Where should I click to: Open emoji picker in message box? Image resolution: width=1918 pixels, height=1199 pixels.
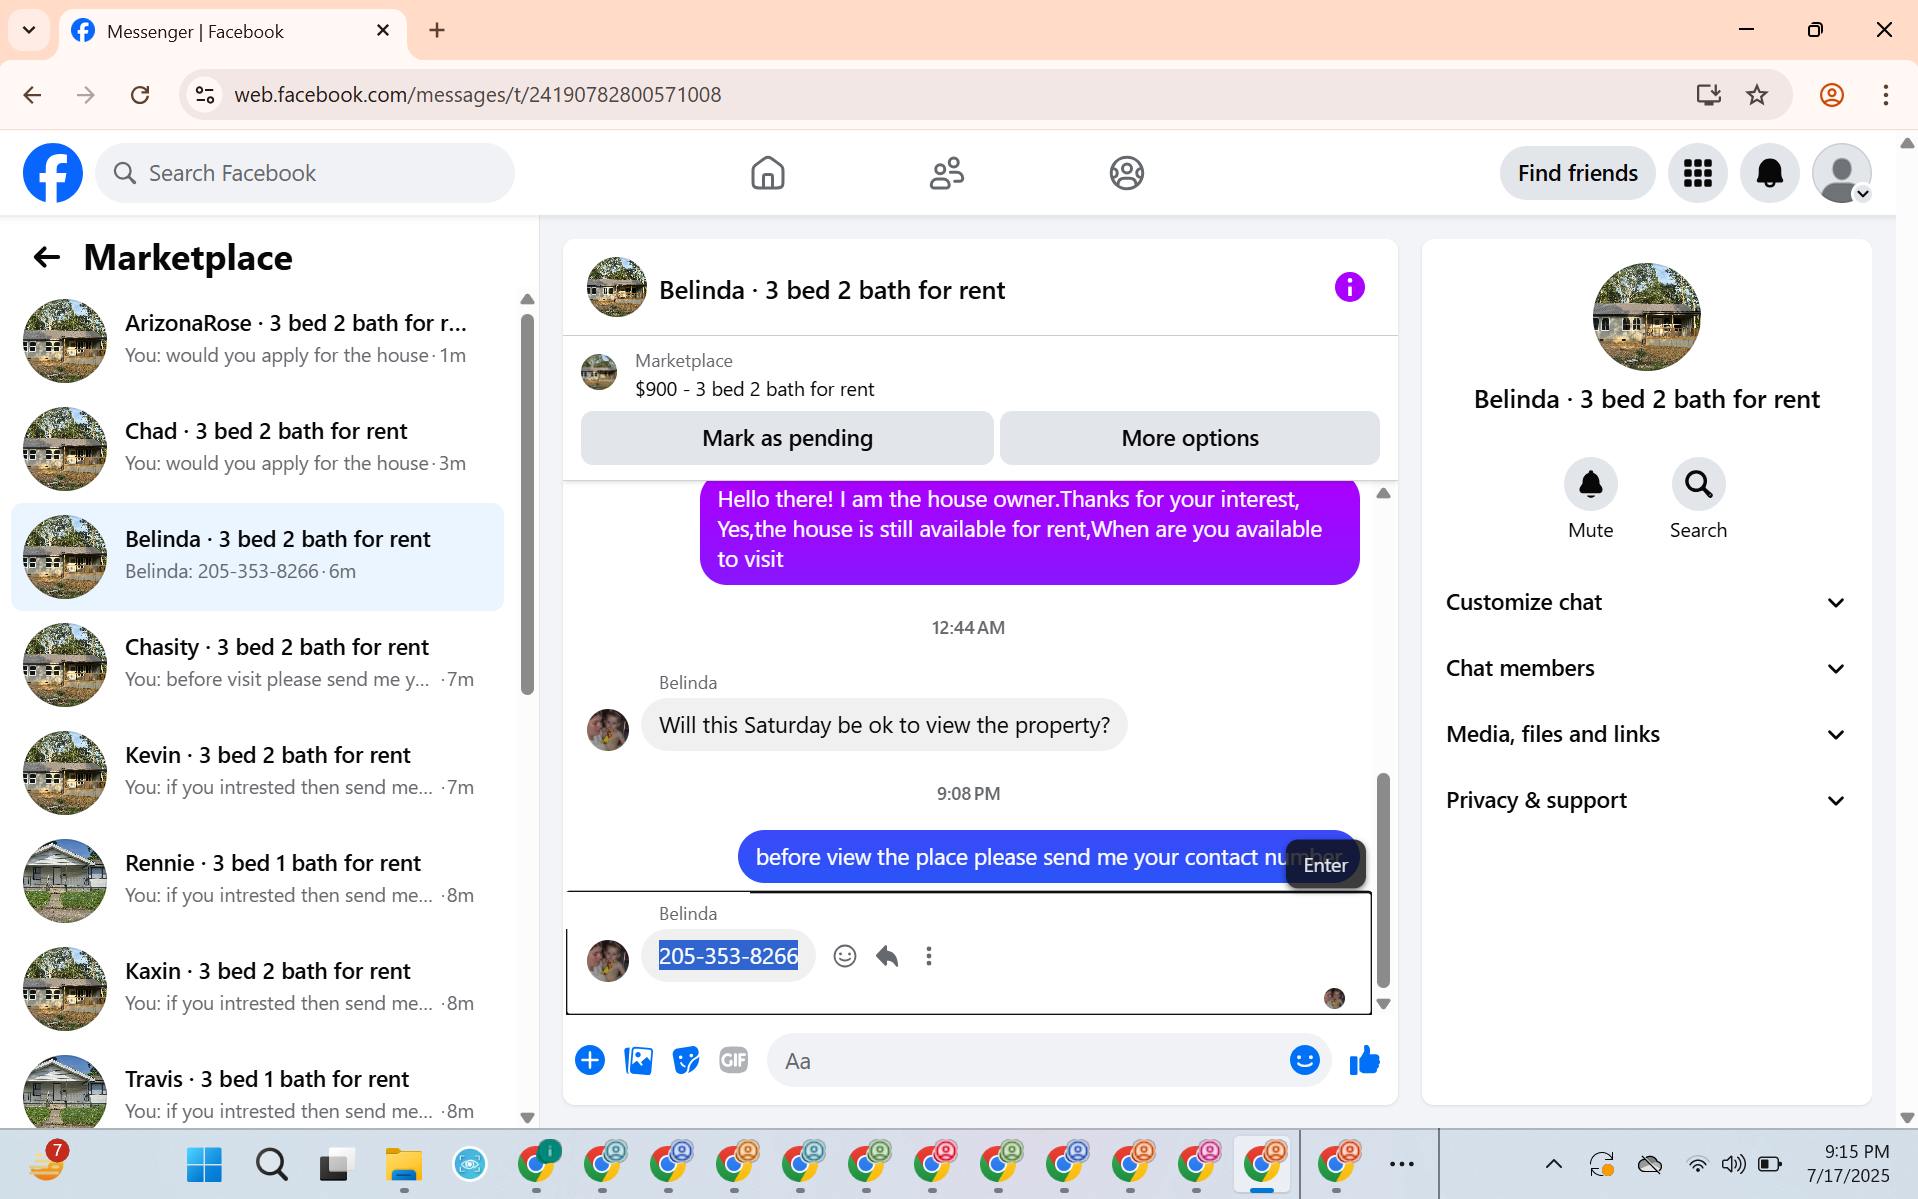(1304, 1060)
